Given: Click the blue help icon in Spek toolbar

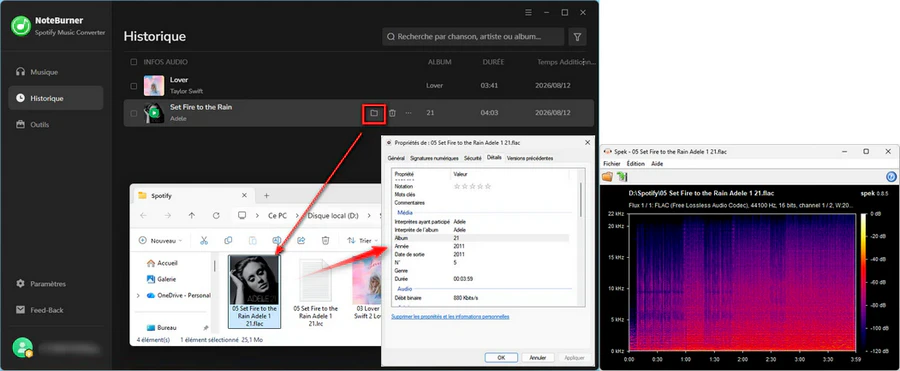Looking at the screenshot, I should click(891, 177).
